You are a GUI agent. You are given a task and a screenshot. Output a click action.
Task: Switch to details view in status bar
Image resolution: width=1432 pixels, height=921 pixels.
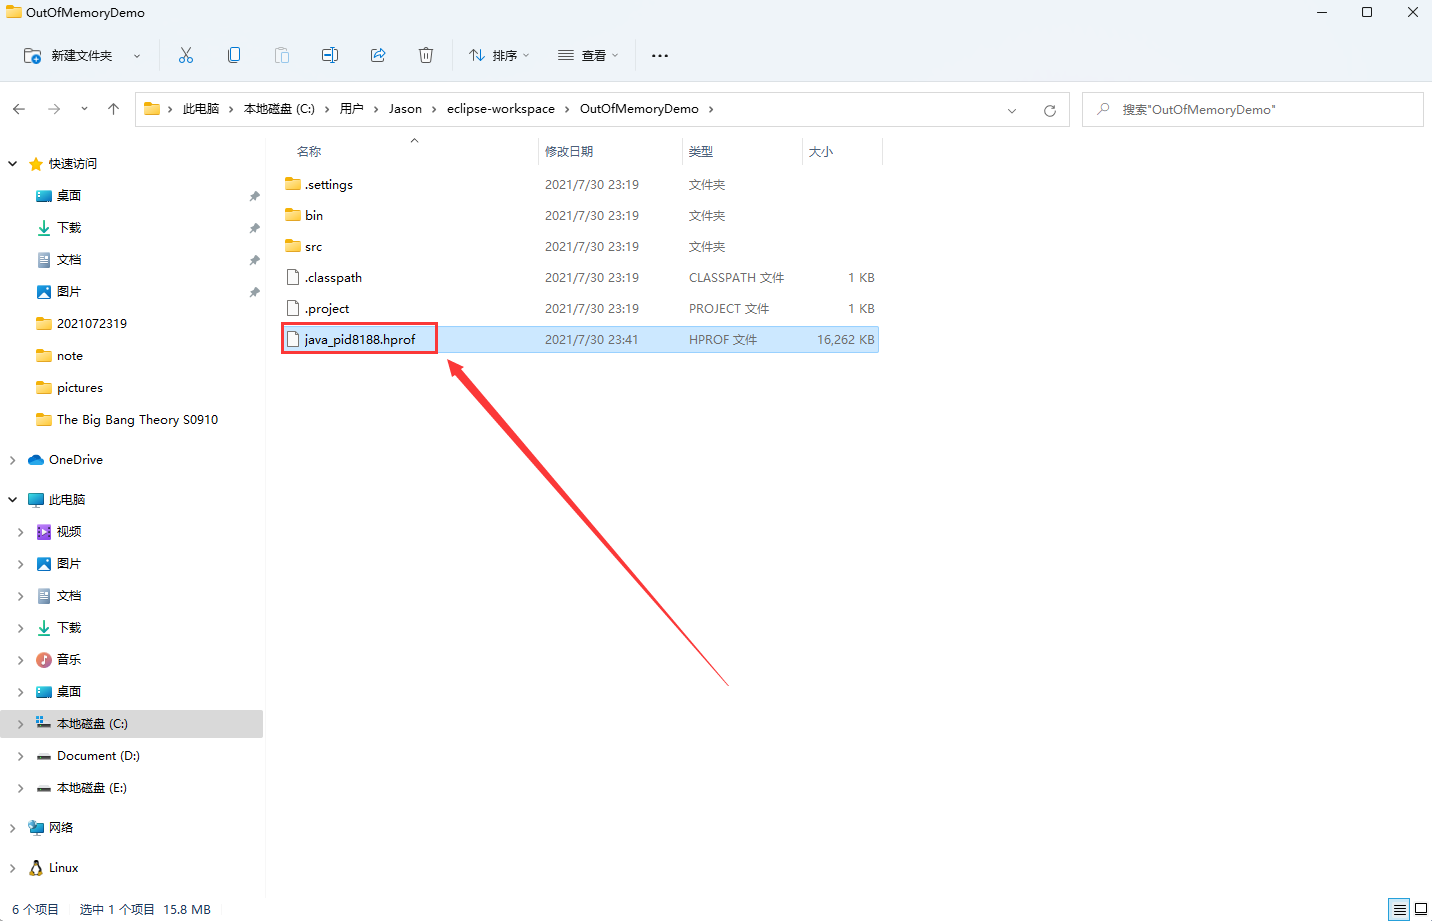[1399, 909]
